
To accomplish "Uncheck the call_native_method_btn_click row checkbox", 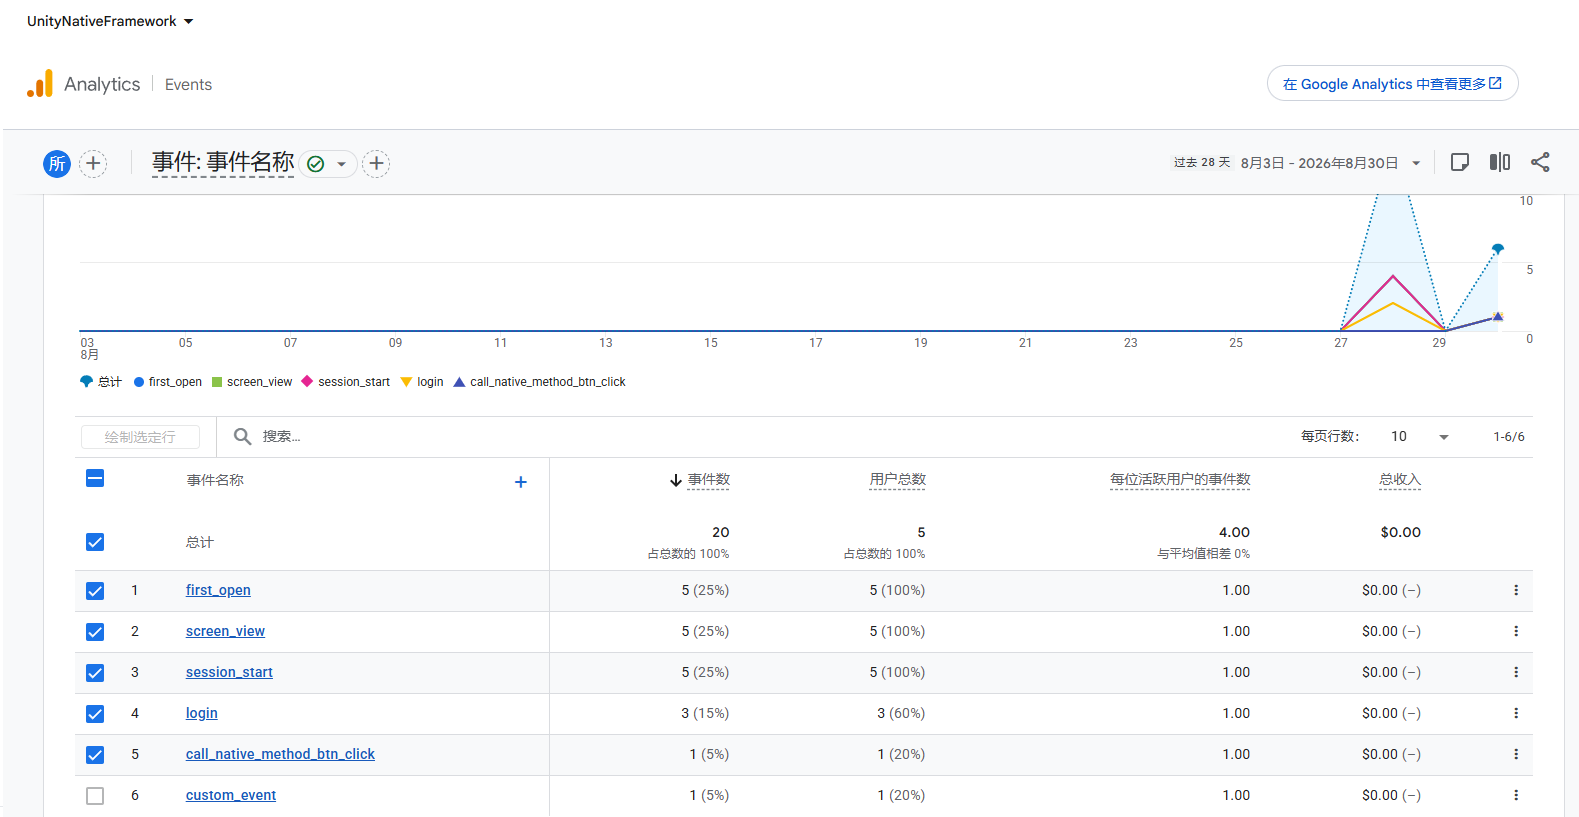I will point(95,755).
